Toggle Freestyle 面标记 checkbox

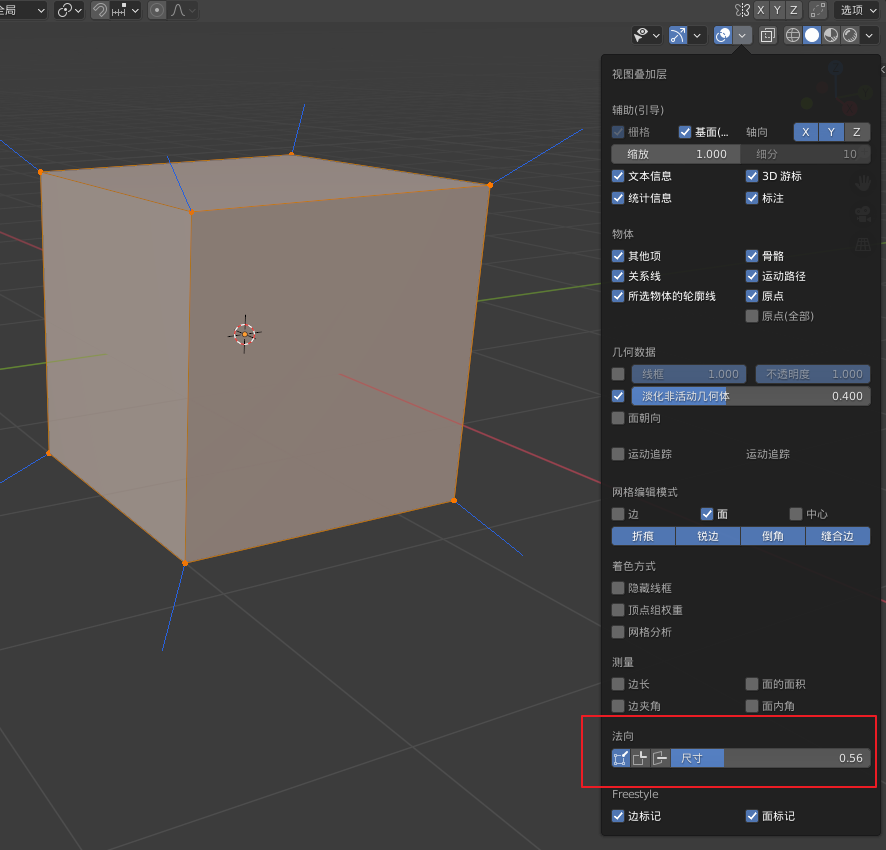pos(752,816)
